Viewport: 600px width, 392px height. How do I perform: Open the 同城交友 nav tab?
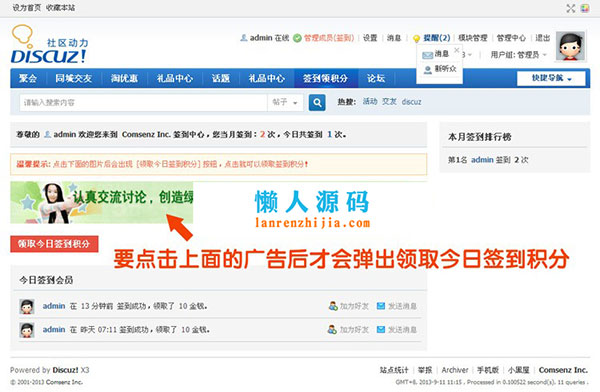click(73, 78)
